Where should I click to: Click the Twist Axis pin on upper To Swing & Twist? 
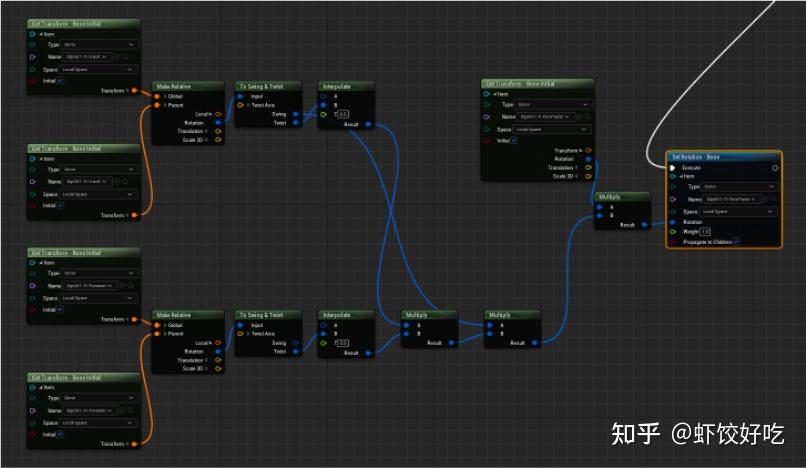tap(241, 105)
